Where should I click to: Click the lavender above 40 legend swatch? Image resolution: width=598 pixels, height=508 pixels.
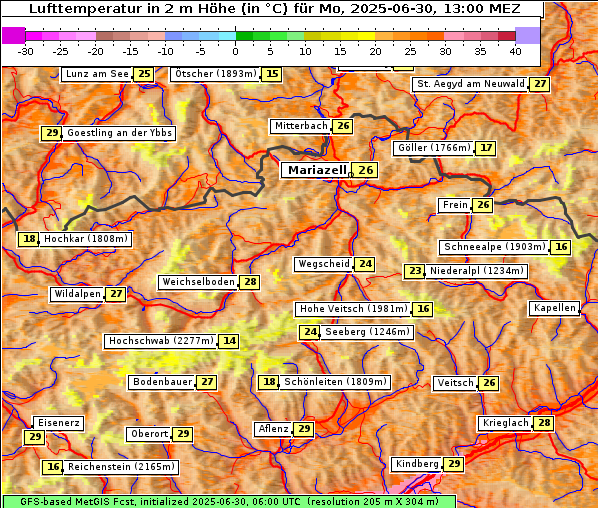coord(527,35)
